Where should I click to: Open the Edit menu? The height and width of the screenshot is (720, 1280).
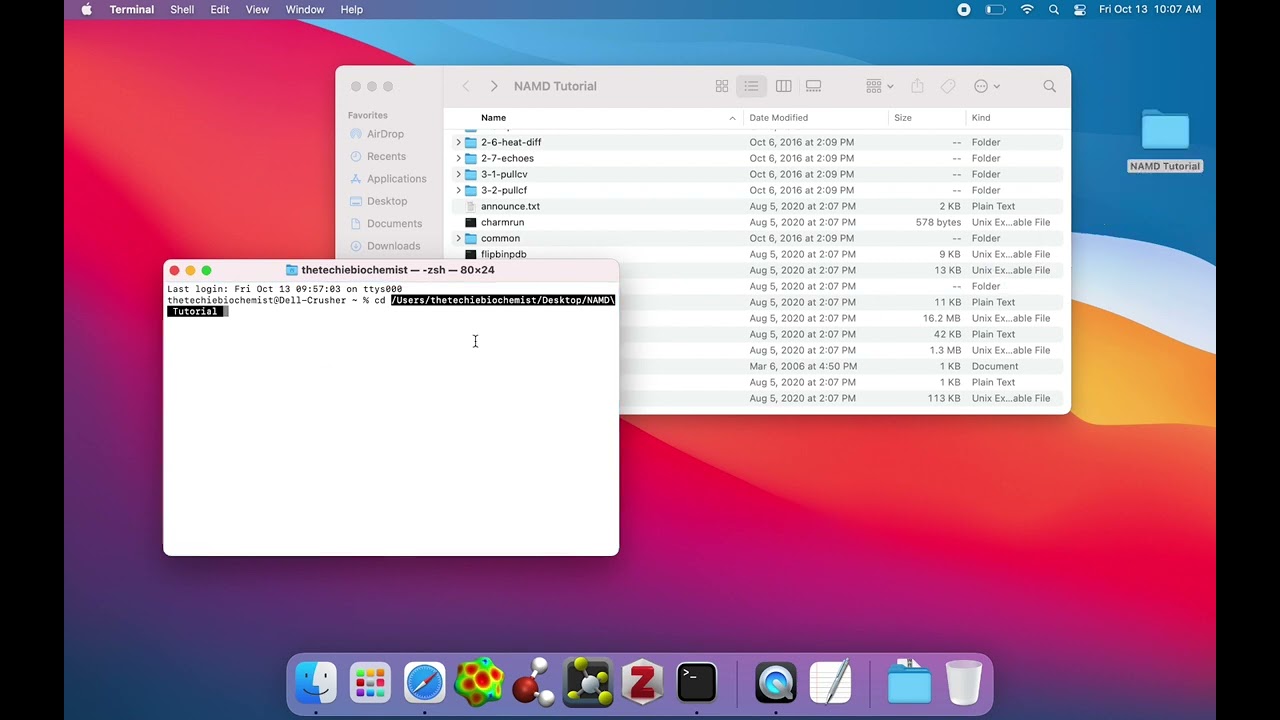pos(220,9)
